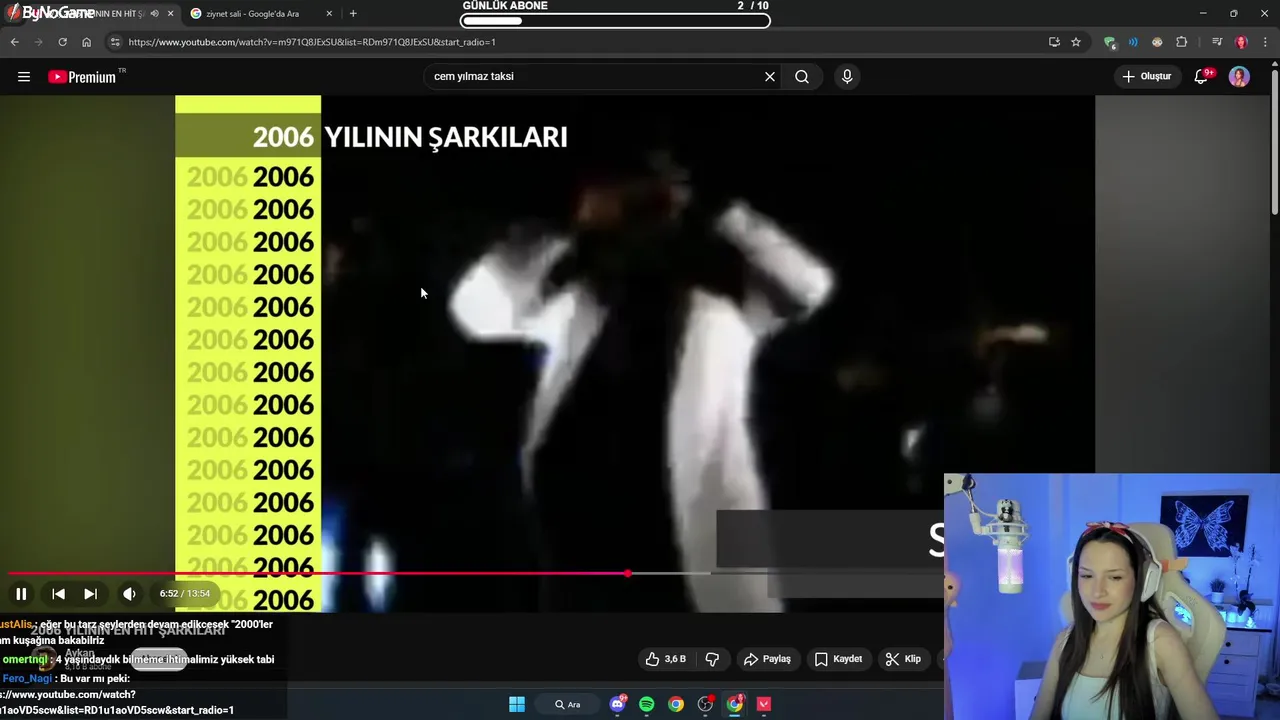Viewport: 1280px width, 720px height.
Task: Bookmark this page with the star
Action: pyautogui.click(x=1076, y=42)
